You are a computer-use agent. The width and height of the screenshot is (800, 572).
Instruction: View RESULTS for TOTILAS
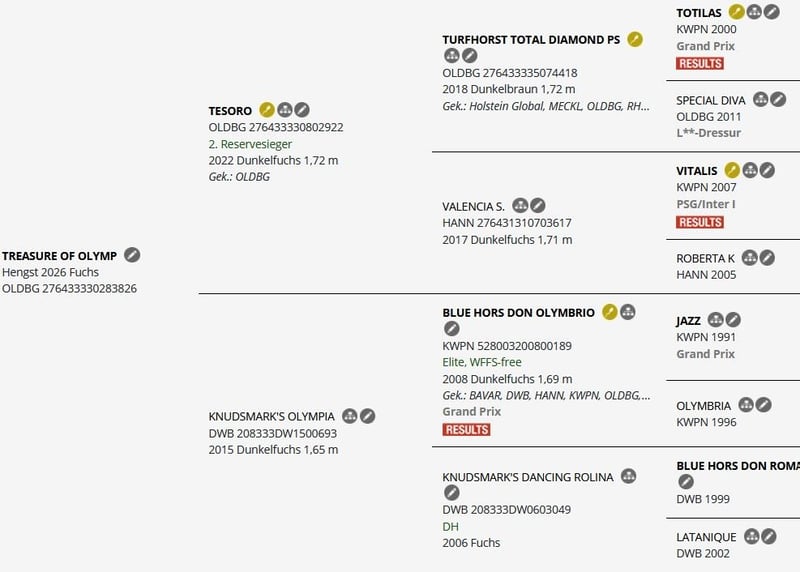click(700, 63)
